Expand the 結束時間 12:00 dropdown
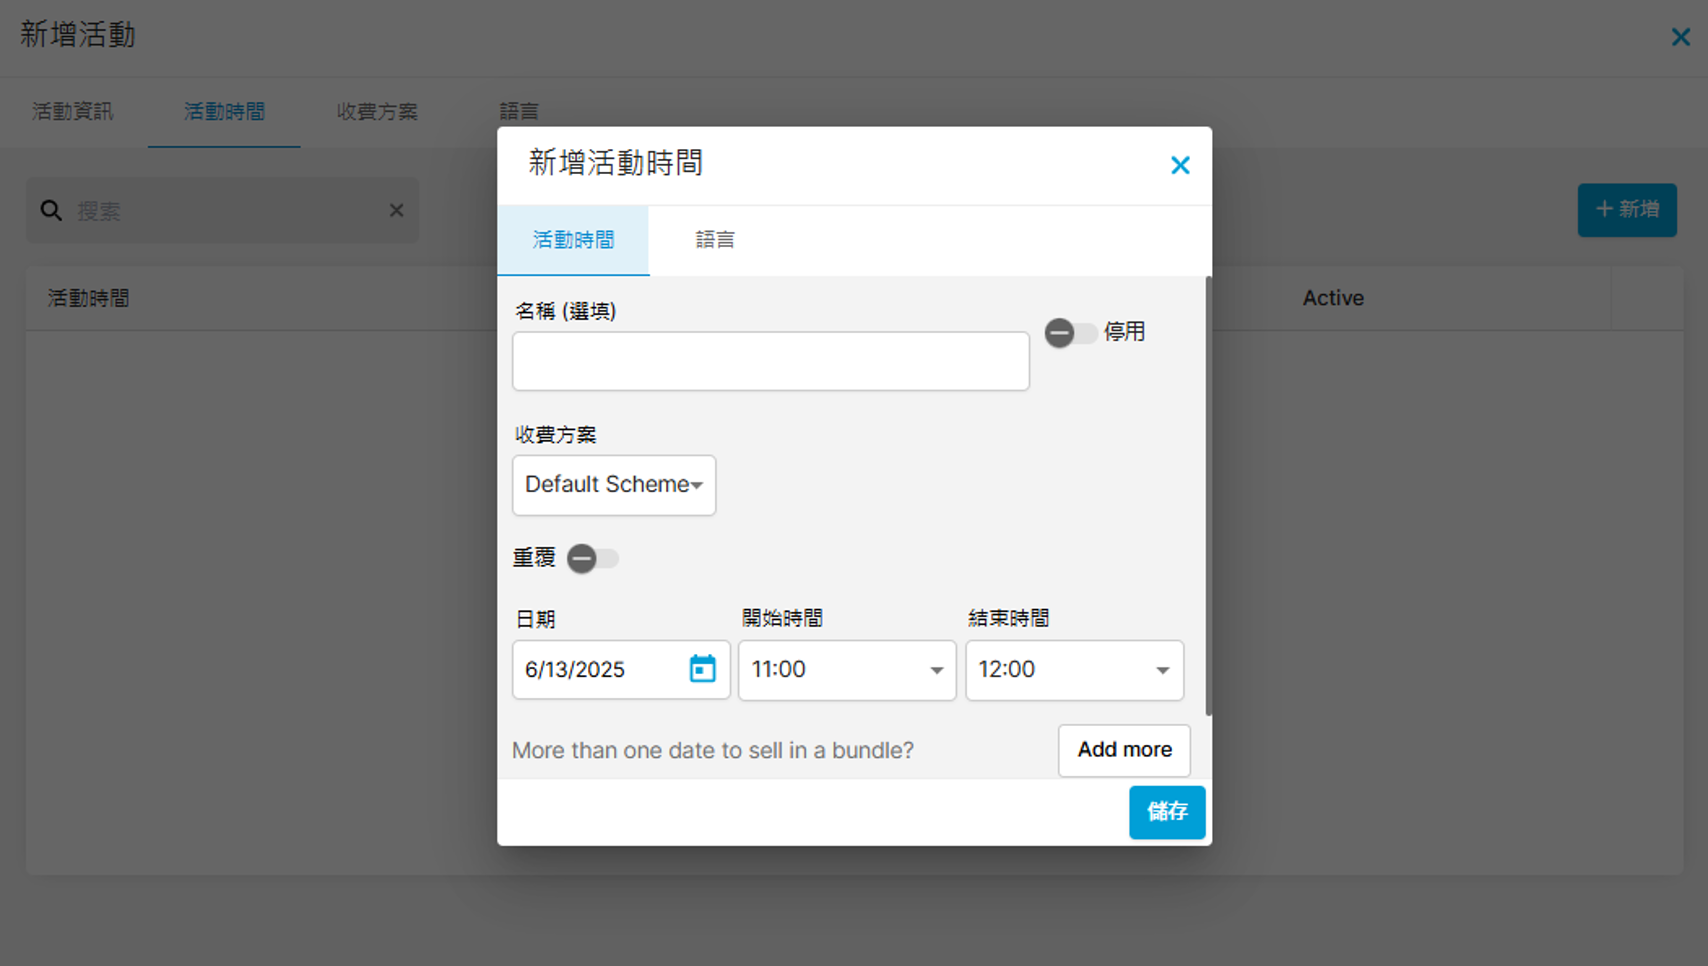This screenshot has height=966, width=1708. [x=1073, y=670]
